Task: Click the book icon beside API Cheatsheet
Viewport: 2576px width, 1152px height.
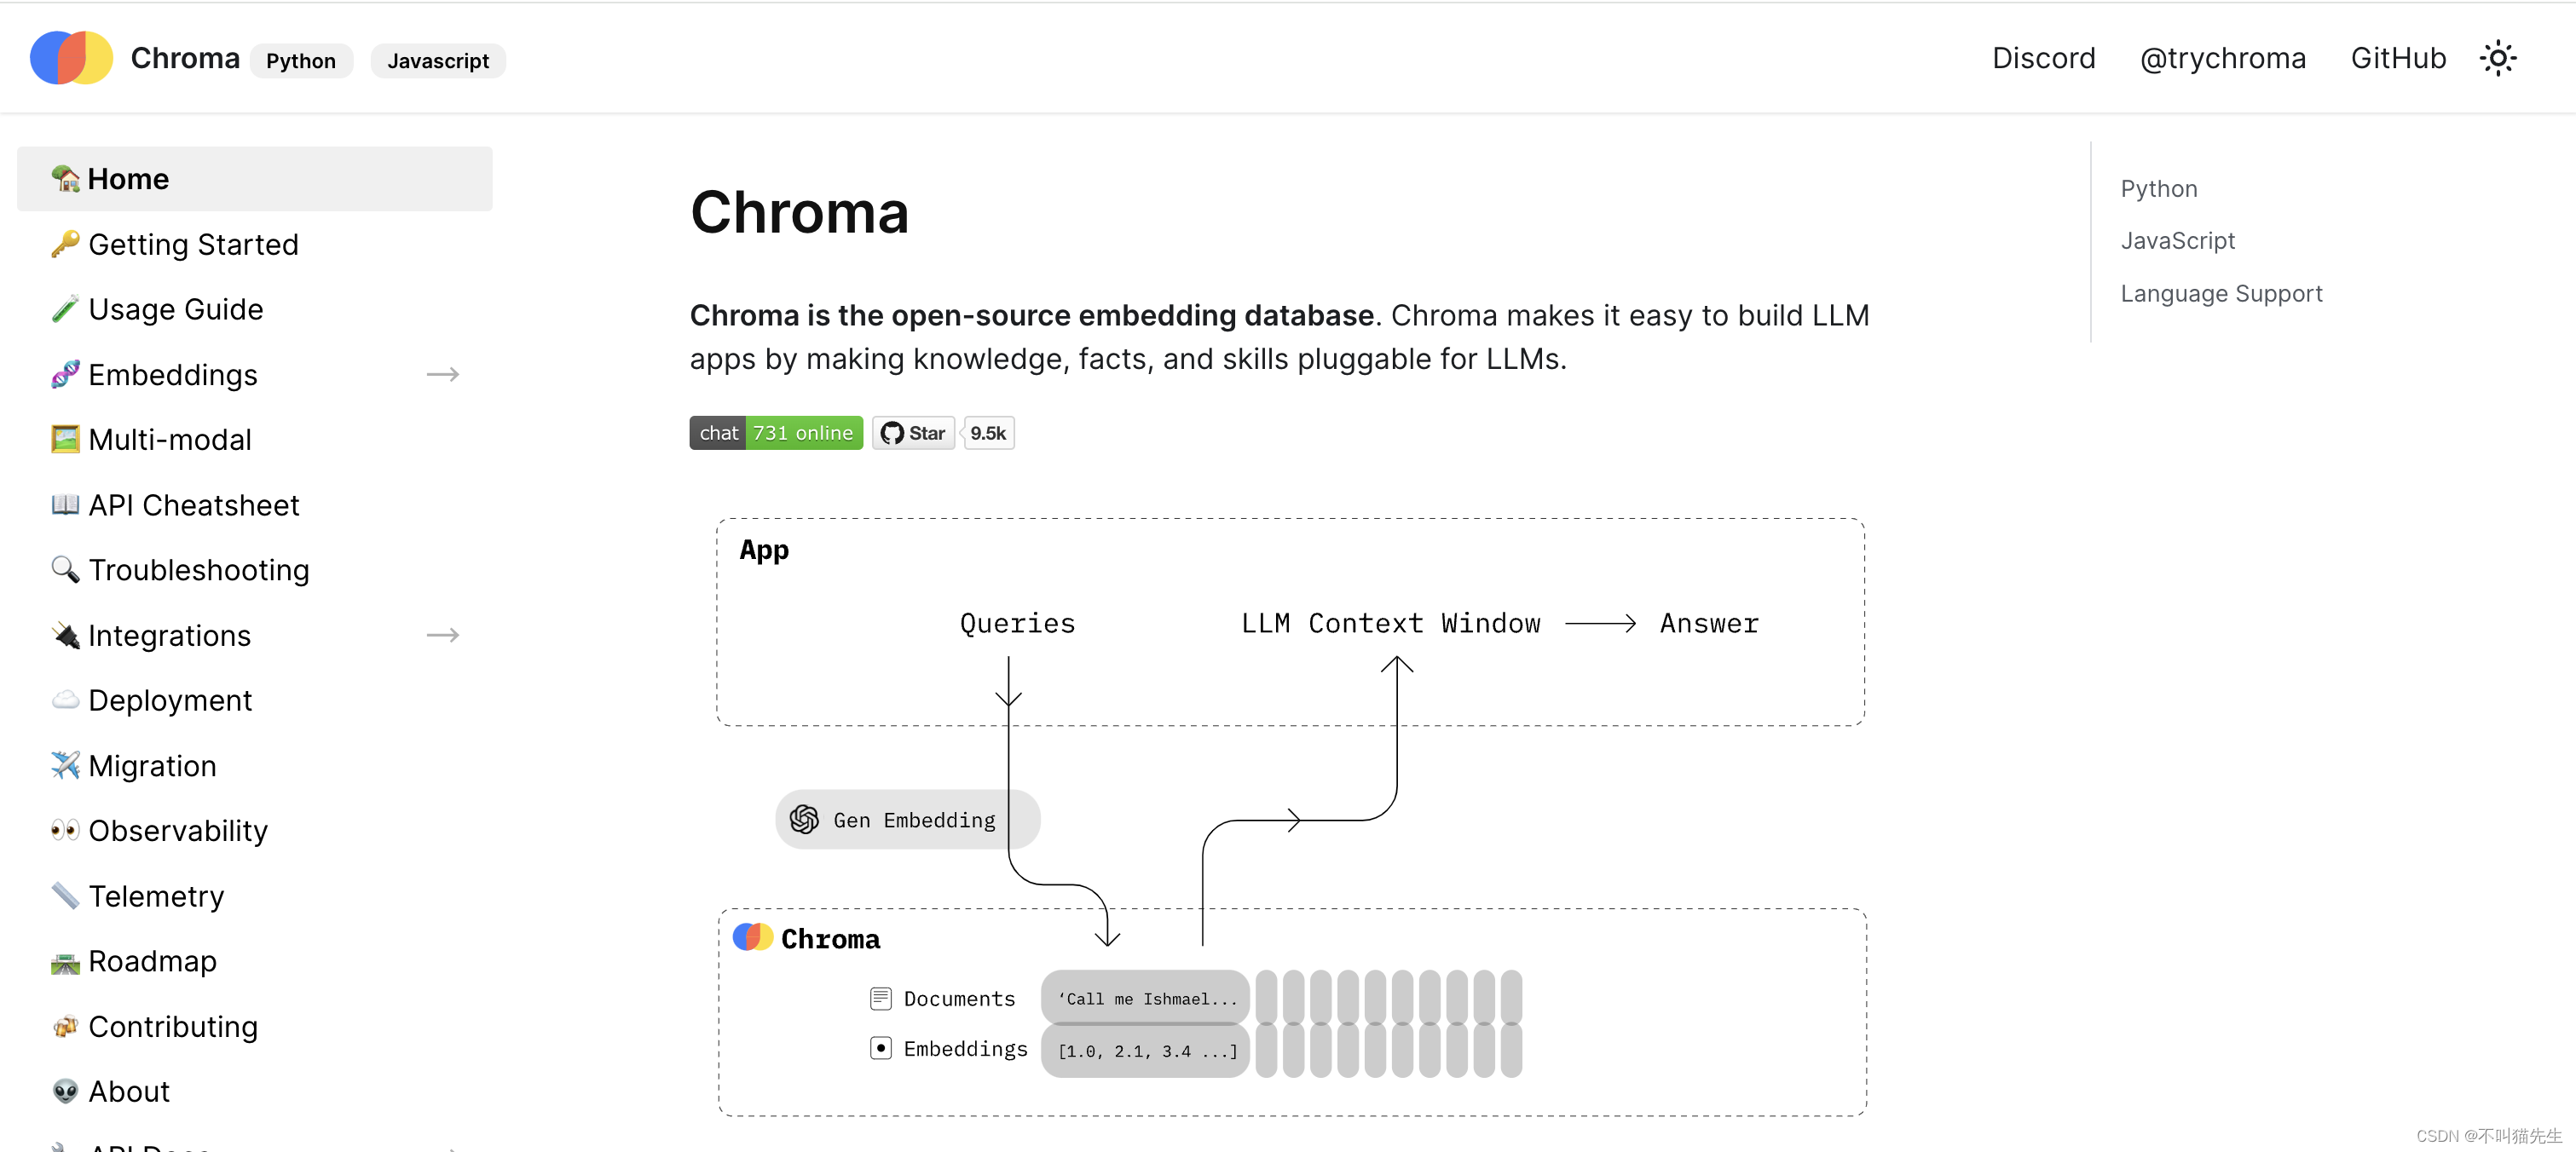Action: (x=65, y=504)
